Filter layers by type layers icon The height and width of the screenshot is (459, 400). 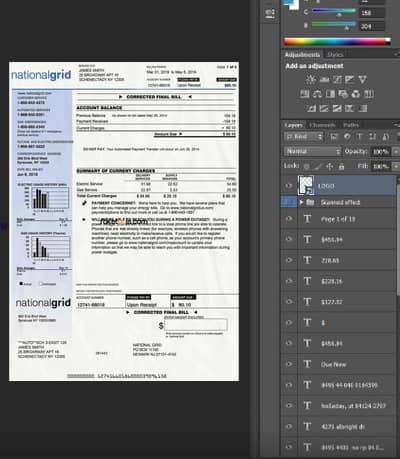[360, 136]
